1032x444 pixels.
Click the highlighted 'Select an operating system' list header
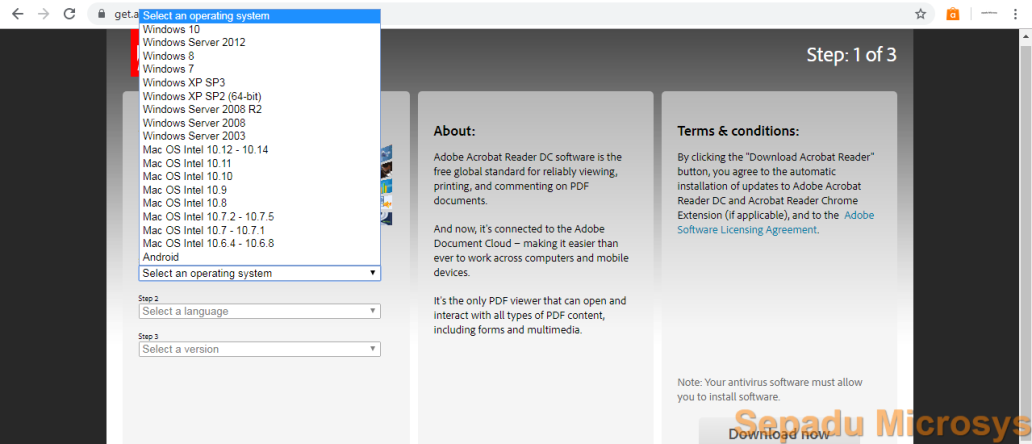[259, 16]
